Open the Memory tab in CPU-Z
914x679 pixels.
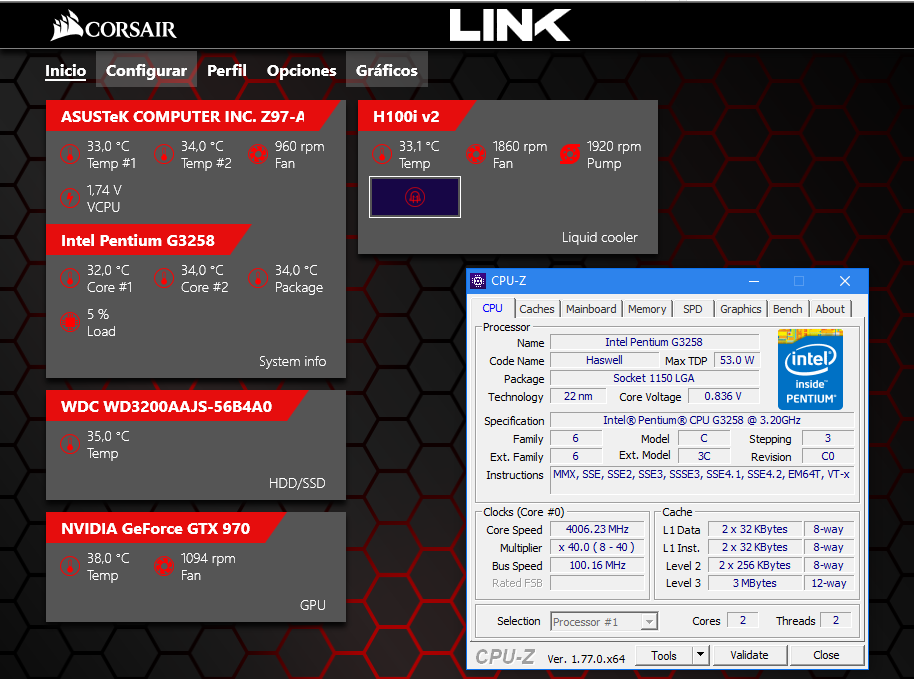pos(647,309)
